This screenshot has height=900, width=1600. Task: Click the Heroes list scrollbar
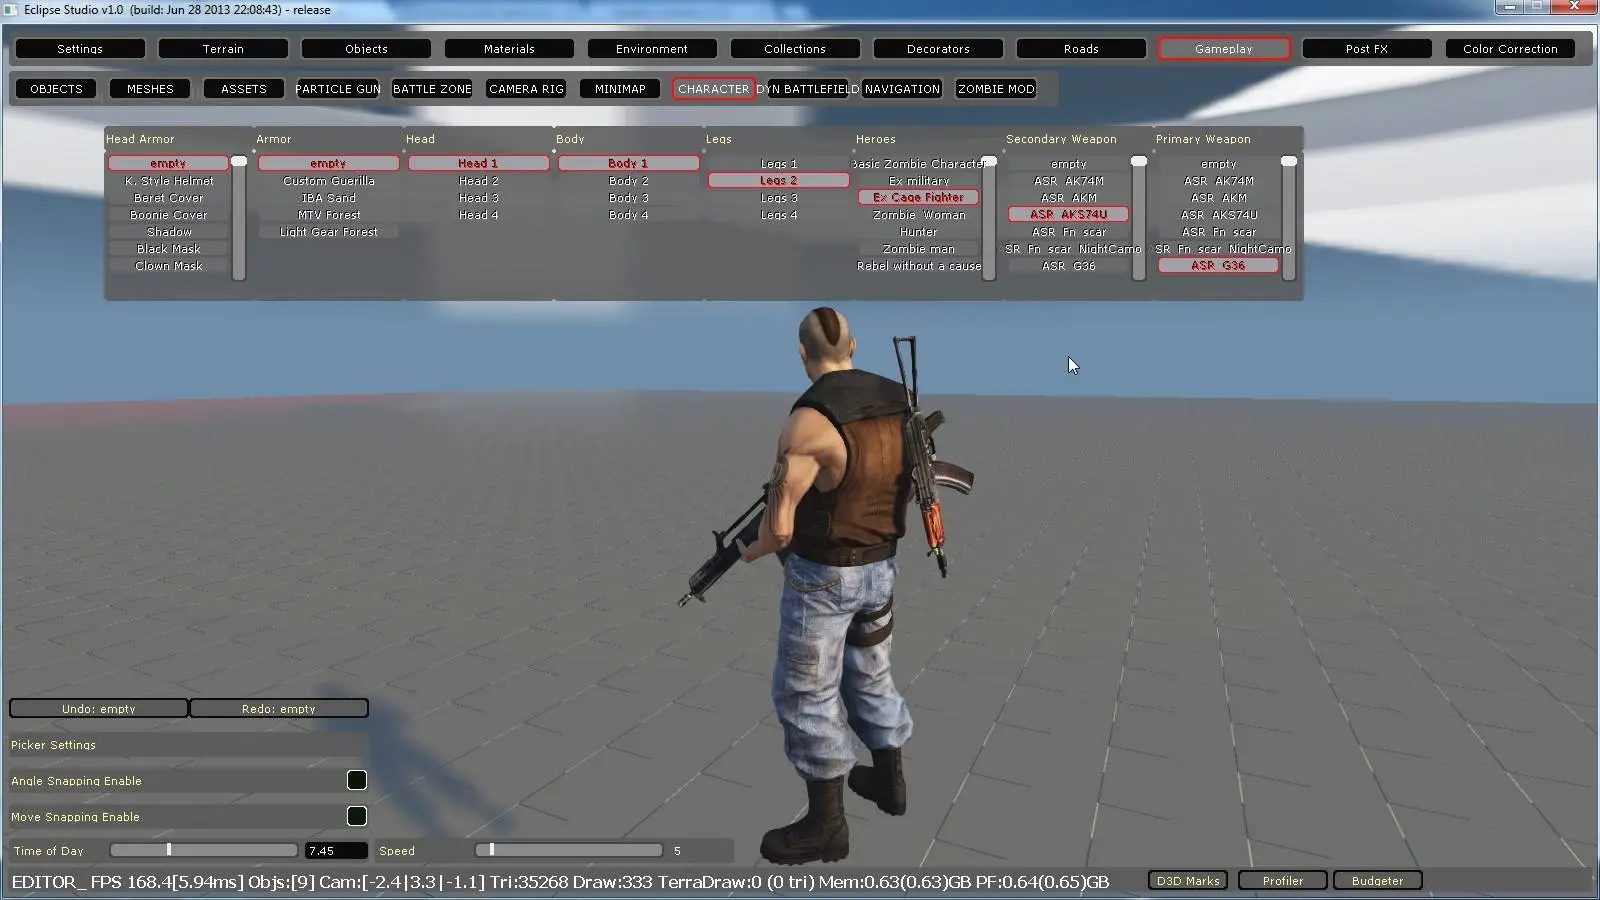(x=989, y=218)
